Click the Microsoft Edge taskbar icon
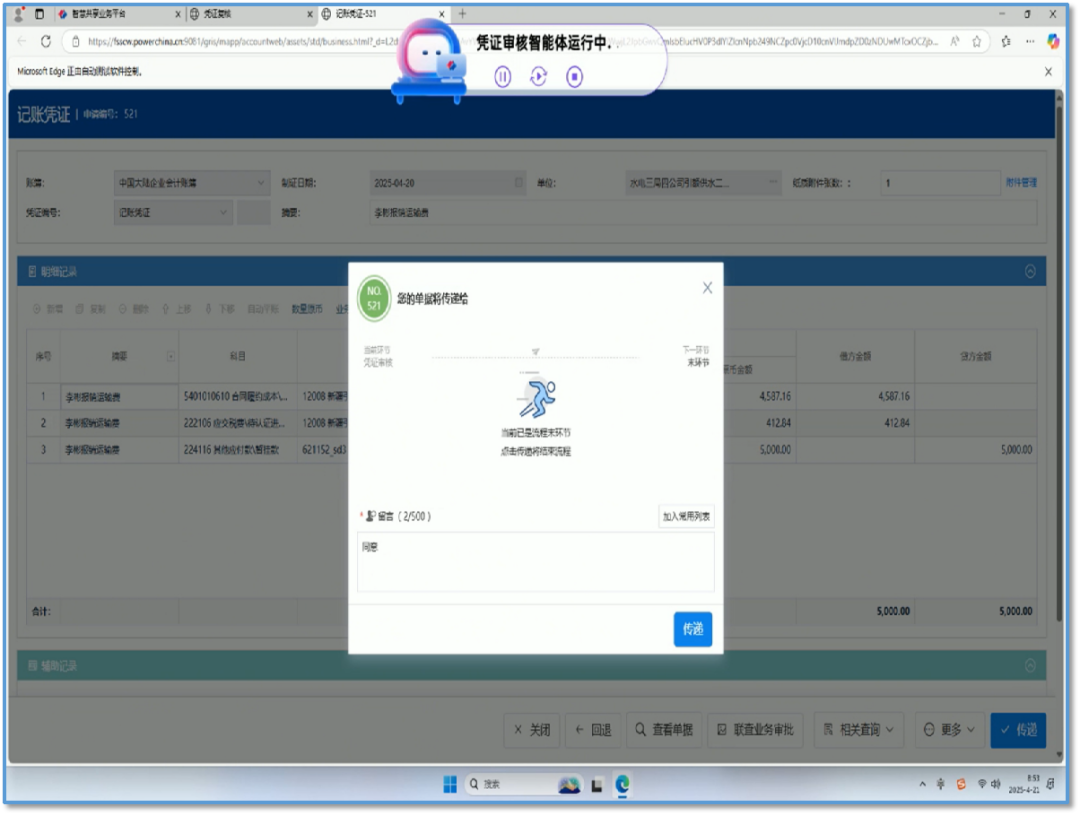 click(622, 785)
